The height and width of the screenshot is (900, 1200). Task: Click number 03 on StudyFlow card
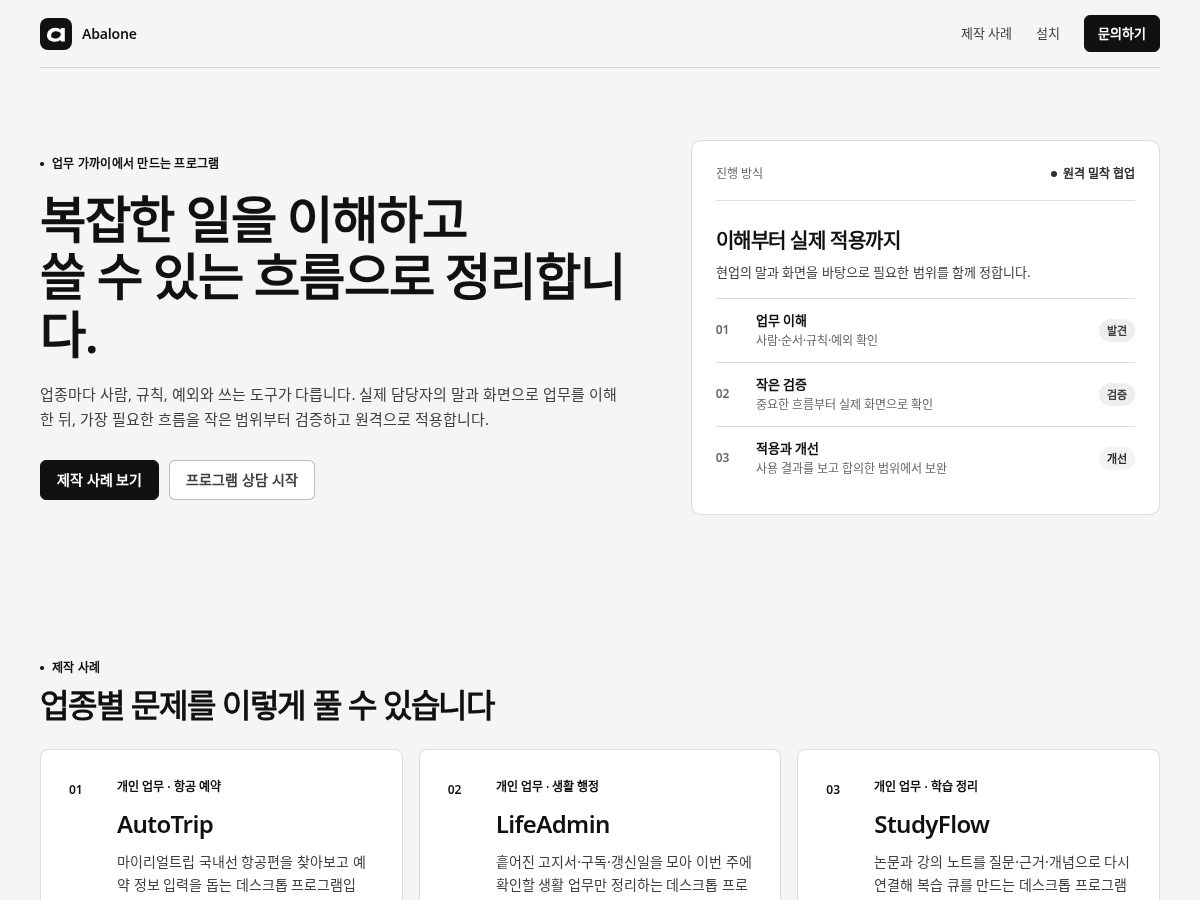coord(833,790)
